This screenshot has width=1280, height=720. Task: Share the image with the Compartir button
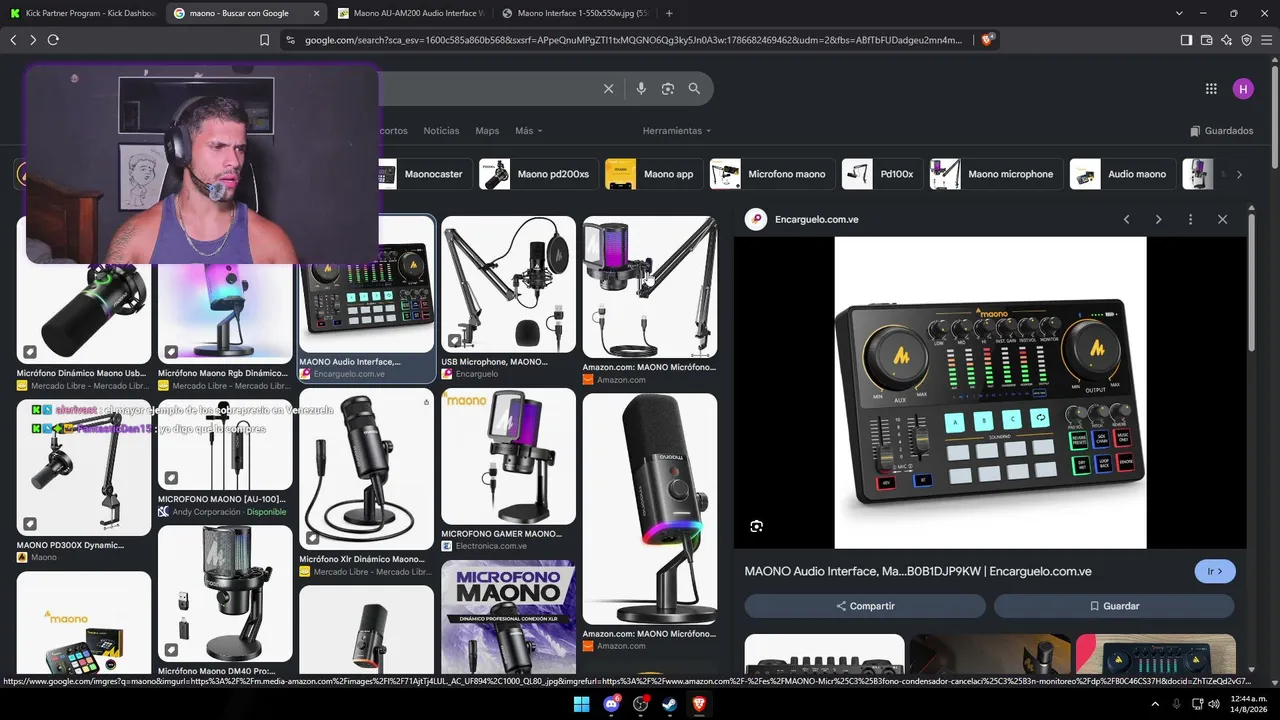[865, 606]
